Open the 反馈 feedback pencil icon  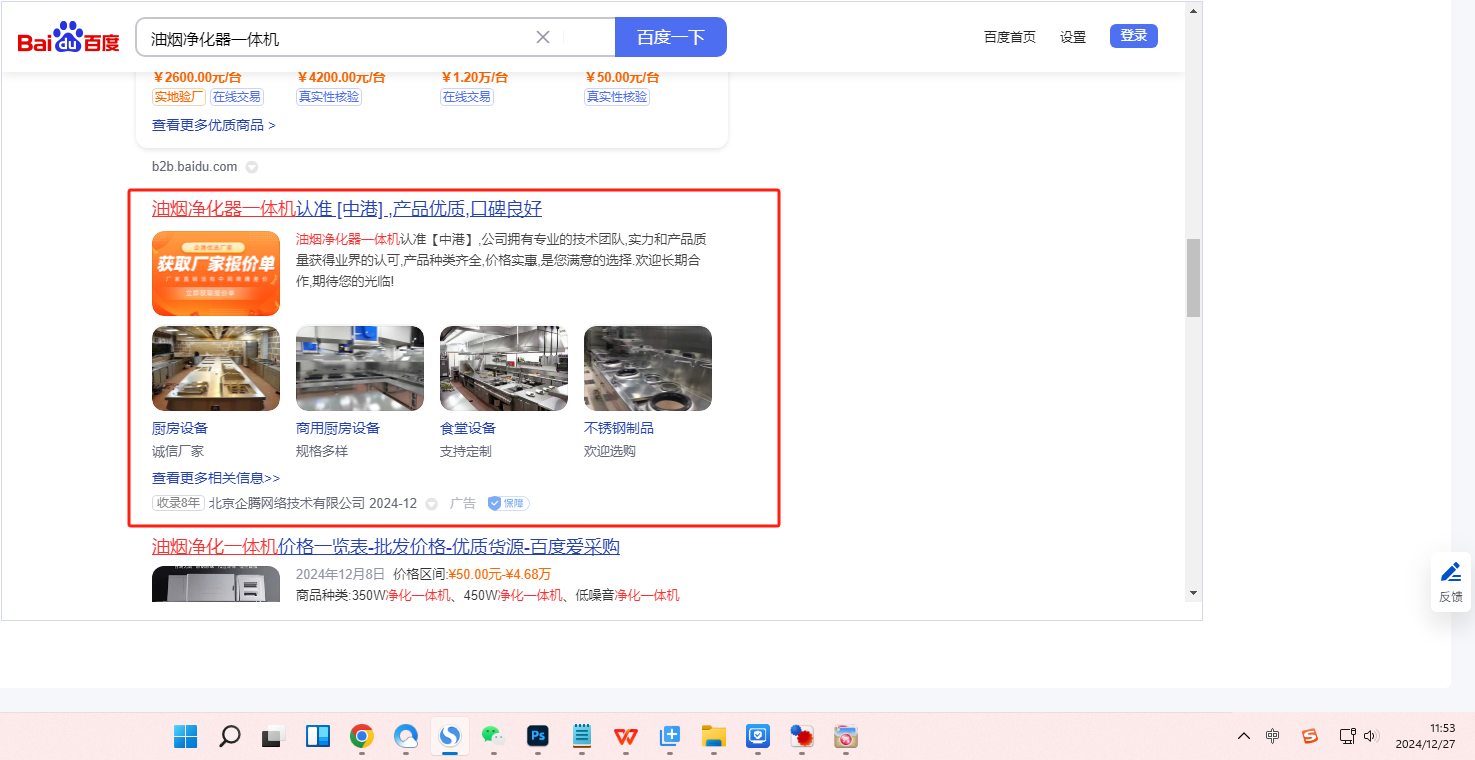1450,573
